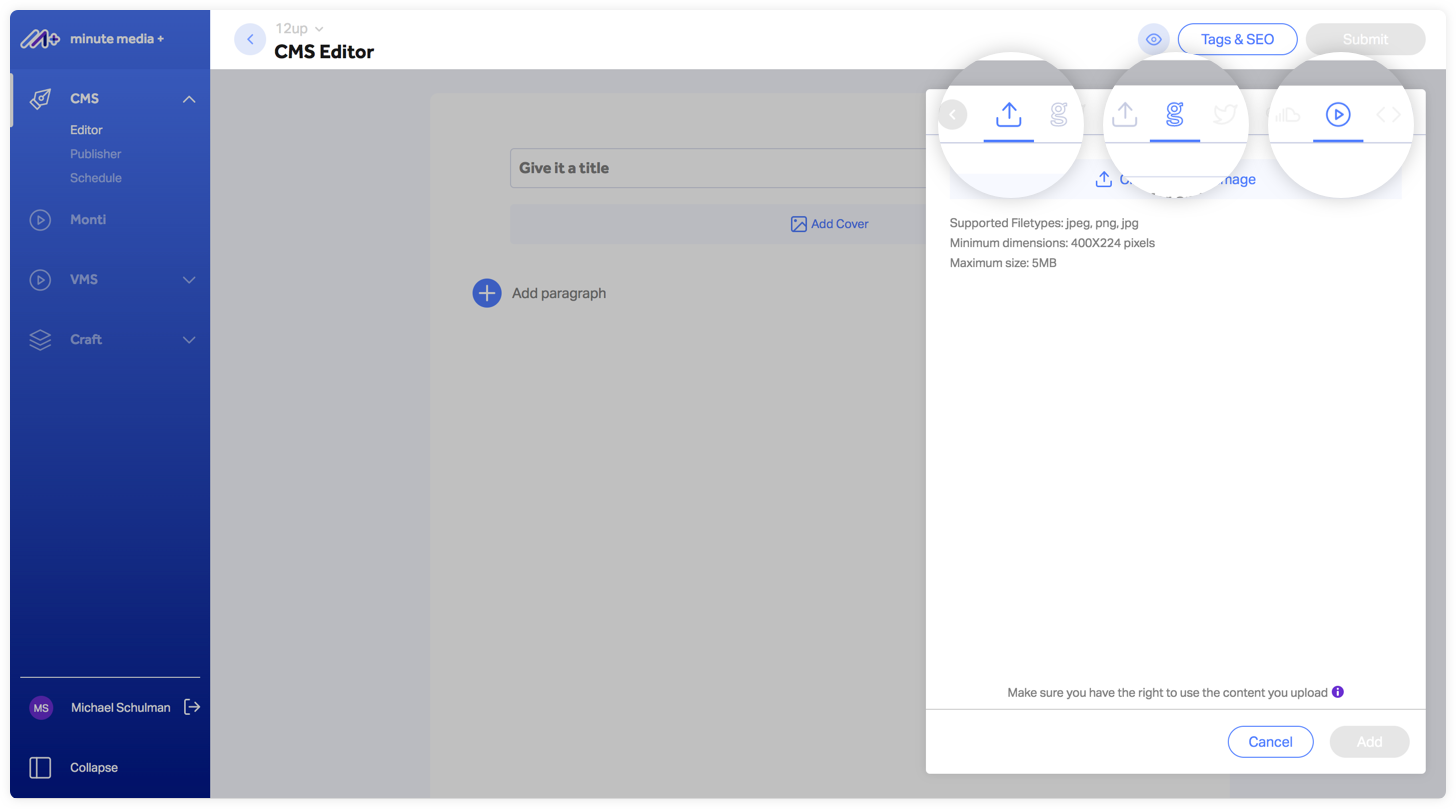Viewport: 1456px width, 809px height.
Task: Open the Monti section label
Action: click(88, 219)
